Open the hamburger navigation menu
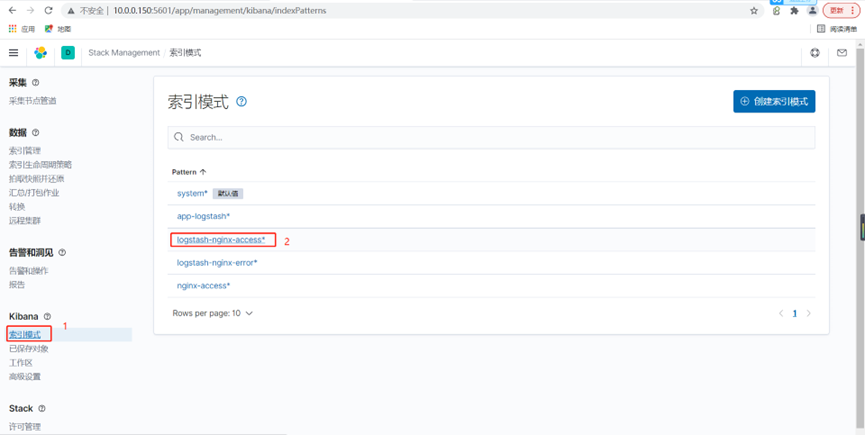The image size is (865, 435). (14, 53)
